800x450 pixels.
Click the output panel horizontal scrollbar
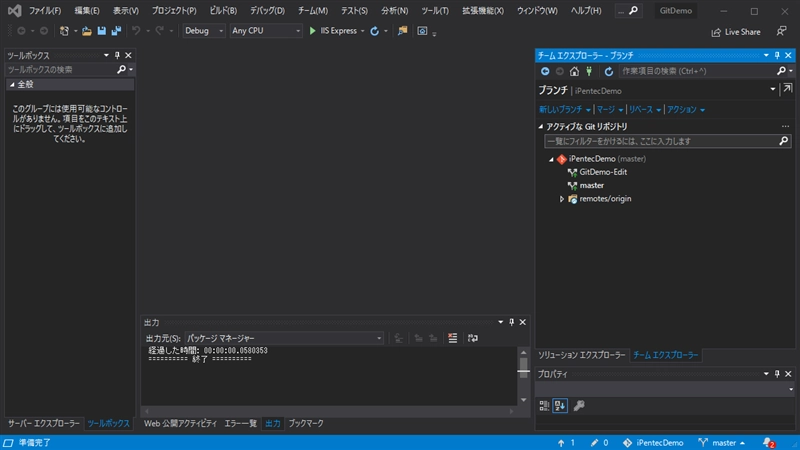[x=330, y=411]
